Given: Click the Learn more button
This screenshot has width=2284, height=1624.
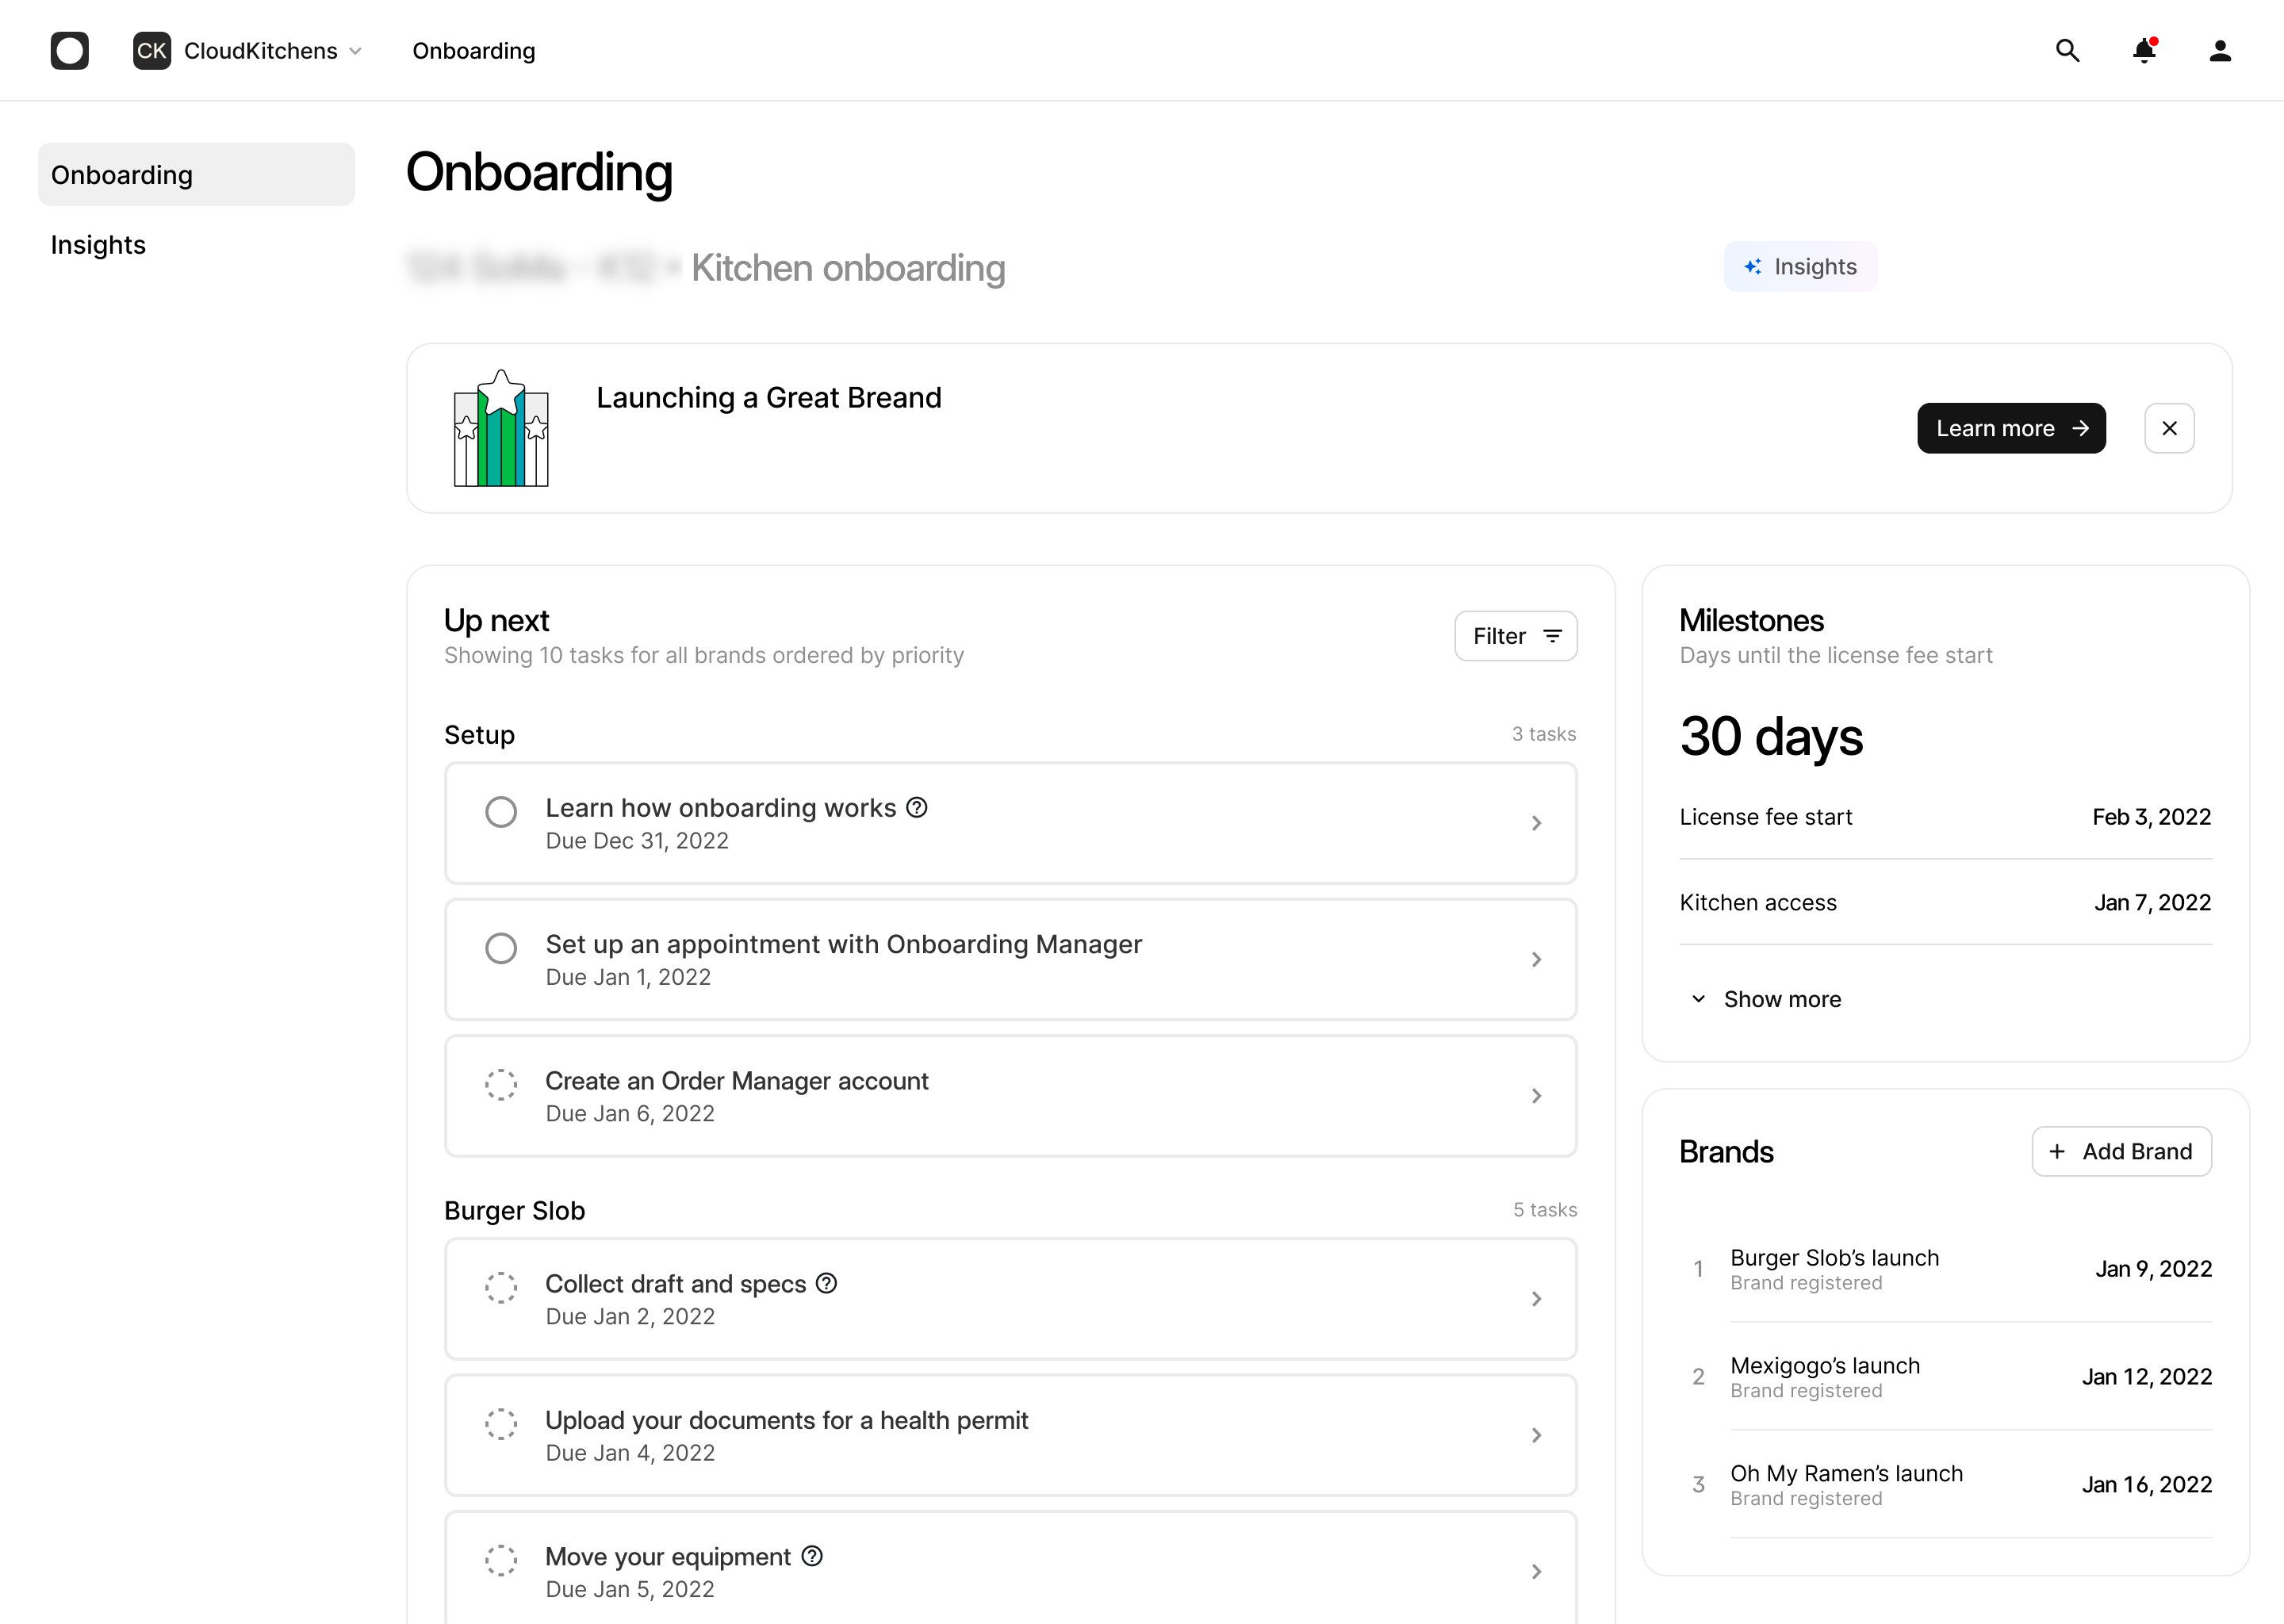Looking at the screenshot, I should [2011, 428].
